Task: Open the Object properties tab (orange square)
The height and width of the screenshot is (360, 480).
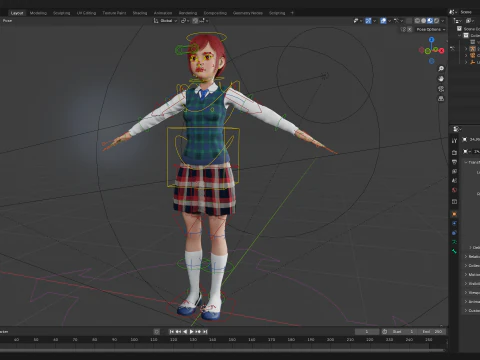Action: (454, 214)
